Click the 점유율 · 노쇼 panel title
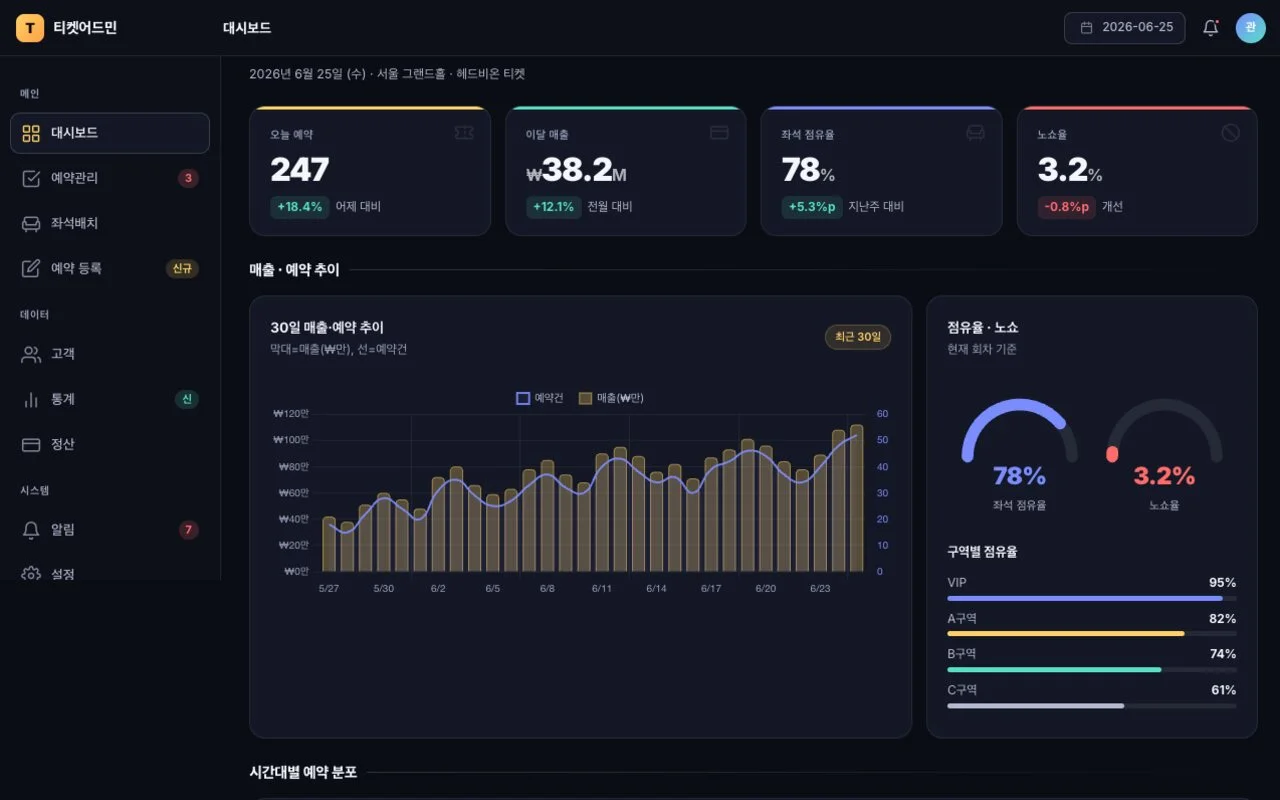 pos(983,328)
